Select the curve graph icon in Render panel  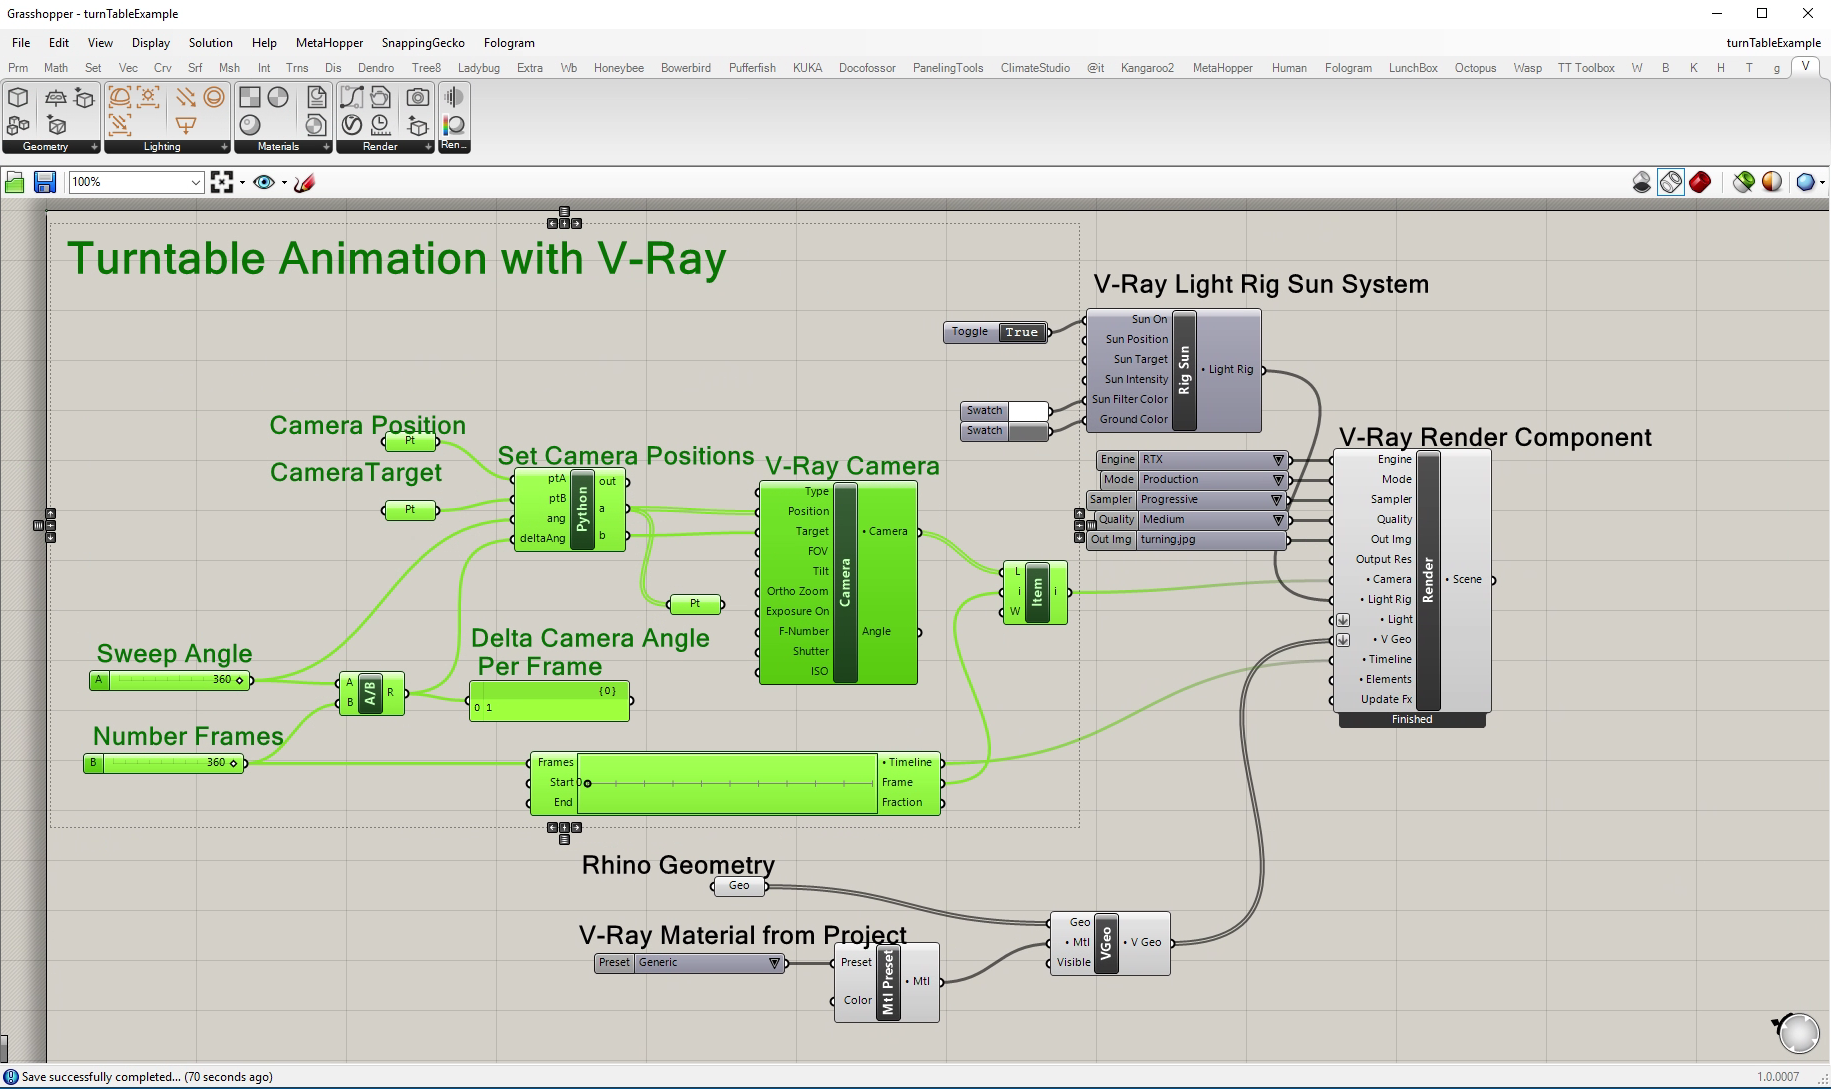pyautogui.click(x=352, y=97)
